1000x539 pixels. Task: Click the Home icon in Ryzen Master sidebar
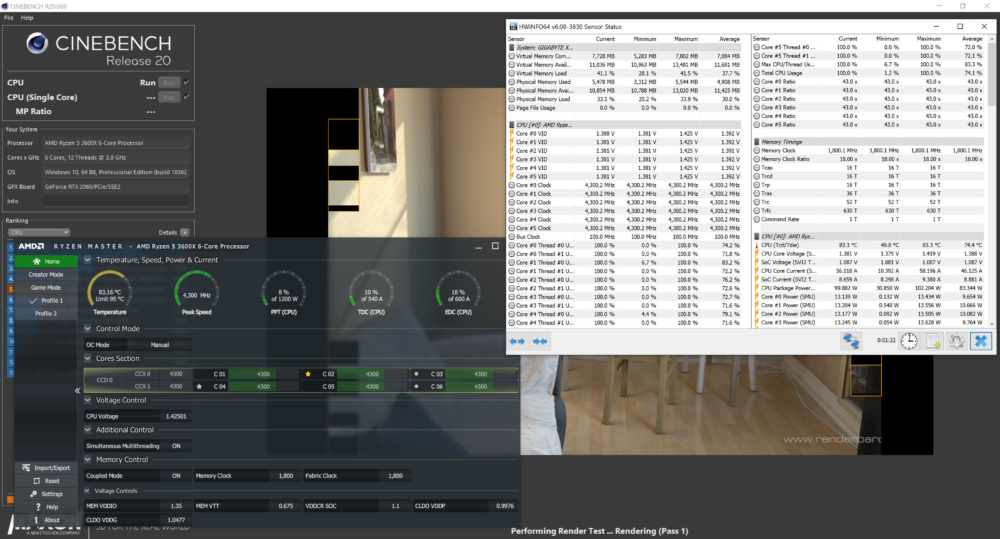point(36,262)
